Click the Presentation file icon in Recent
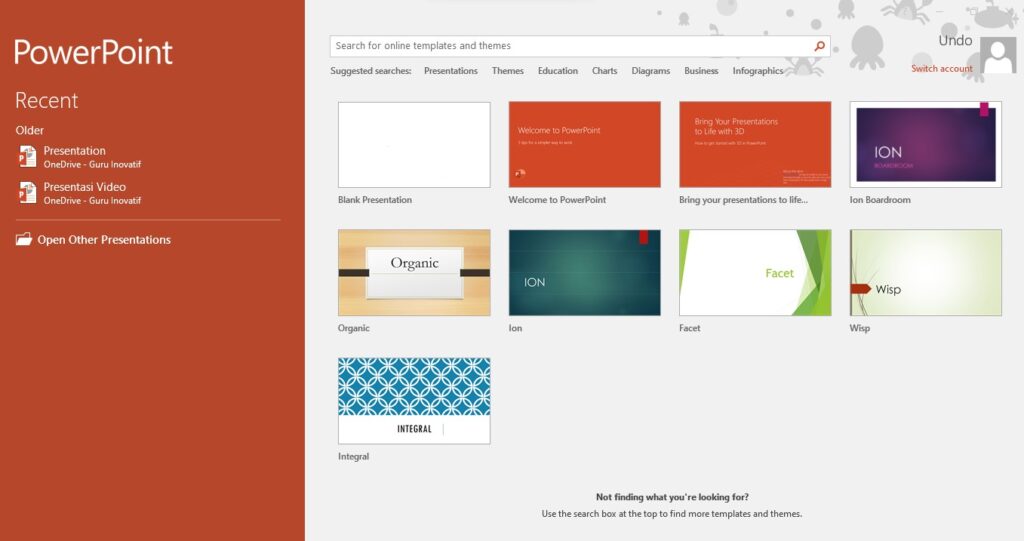Screen dimensions: 1024x541 (x=27, y=157)
